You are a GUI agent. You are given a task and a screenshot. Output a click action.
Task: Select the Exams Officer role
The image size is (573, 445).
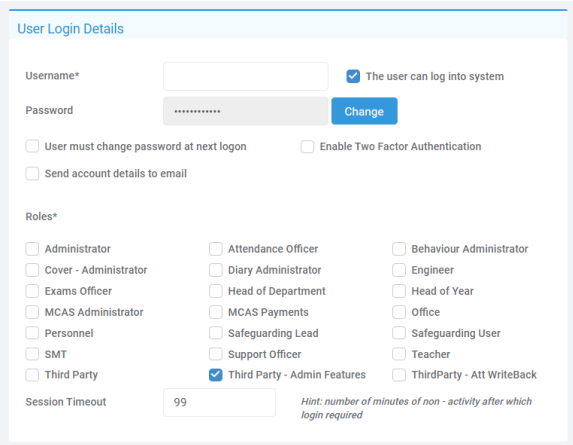point(32,291)
